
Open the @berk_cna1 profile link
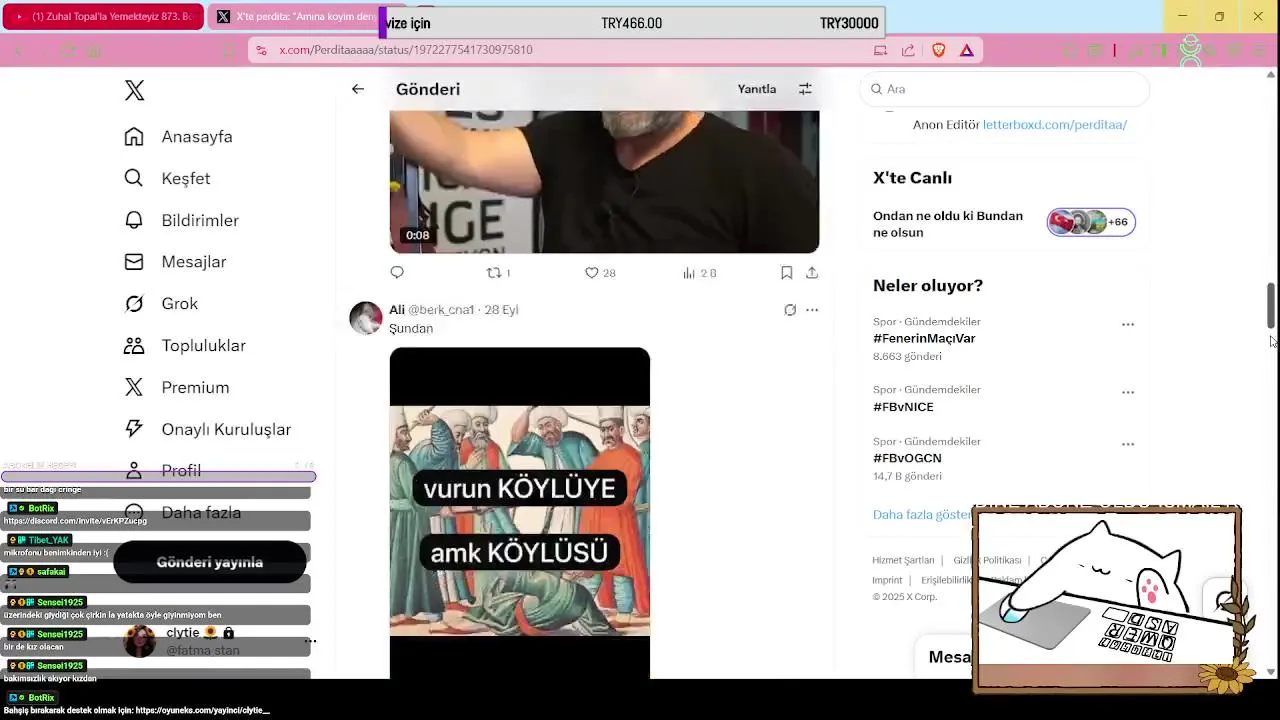coord(441,310)
